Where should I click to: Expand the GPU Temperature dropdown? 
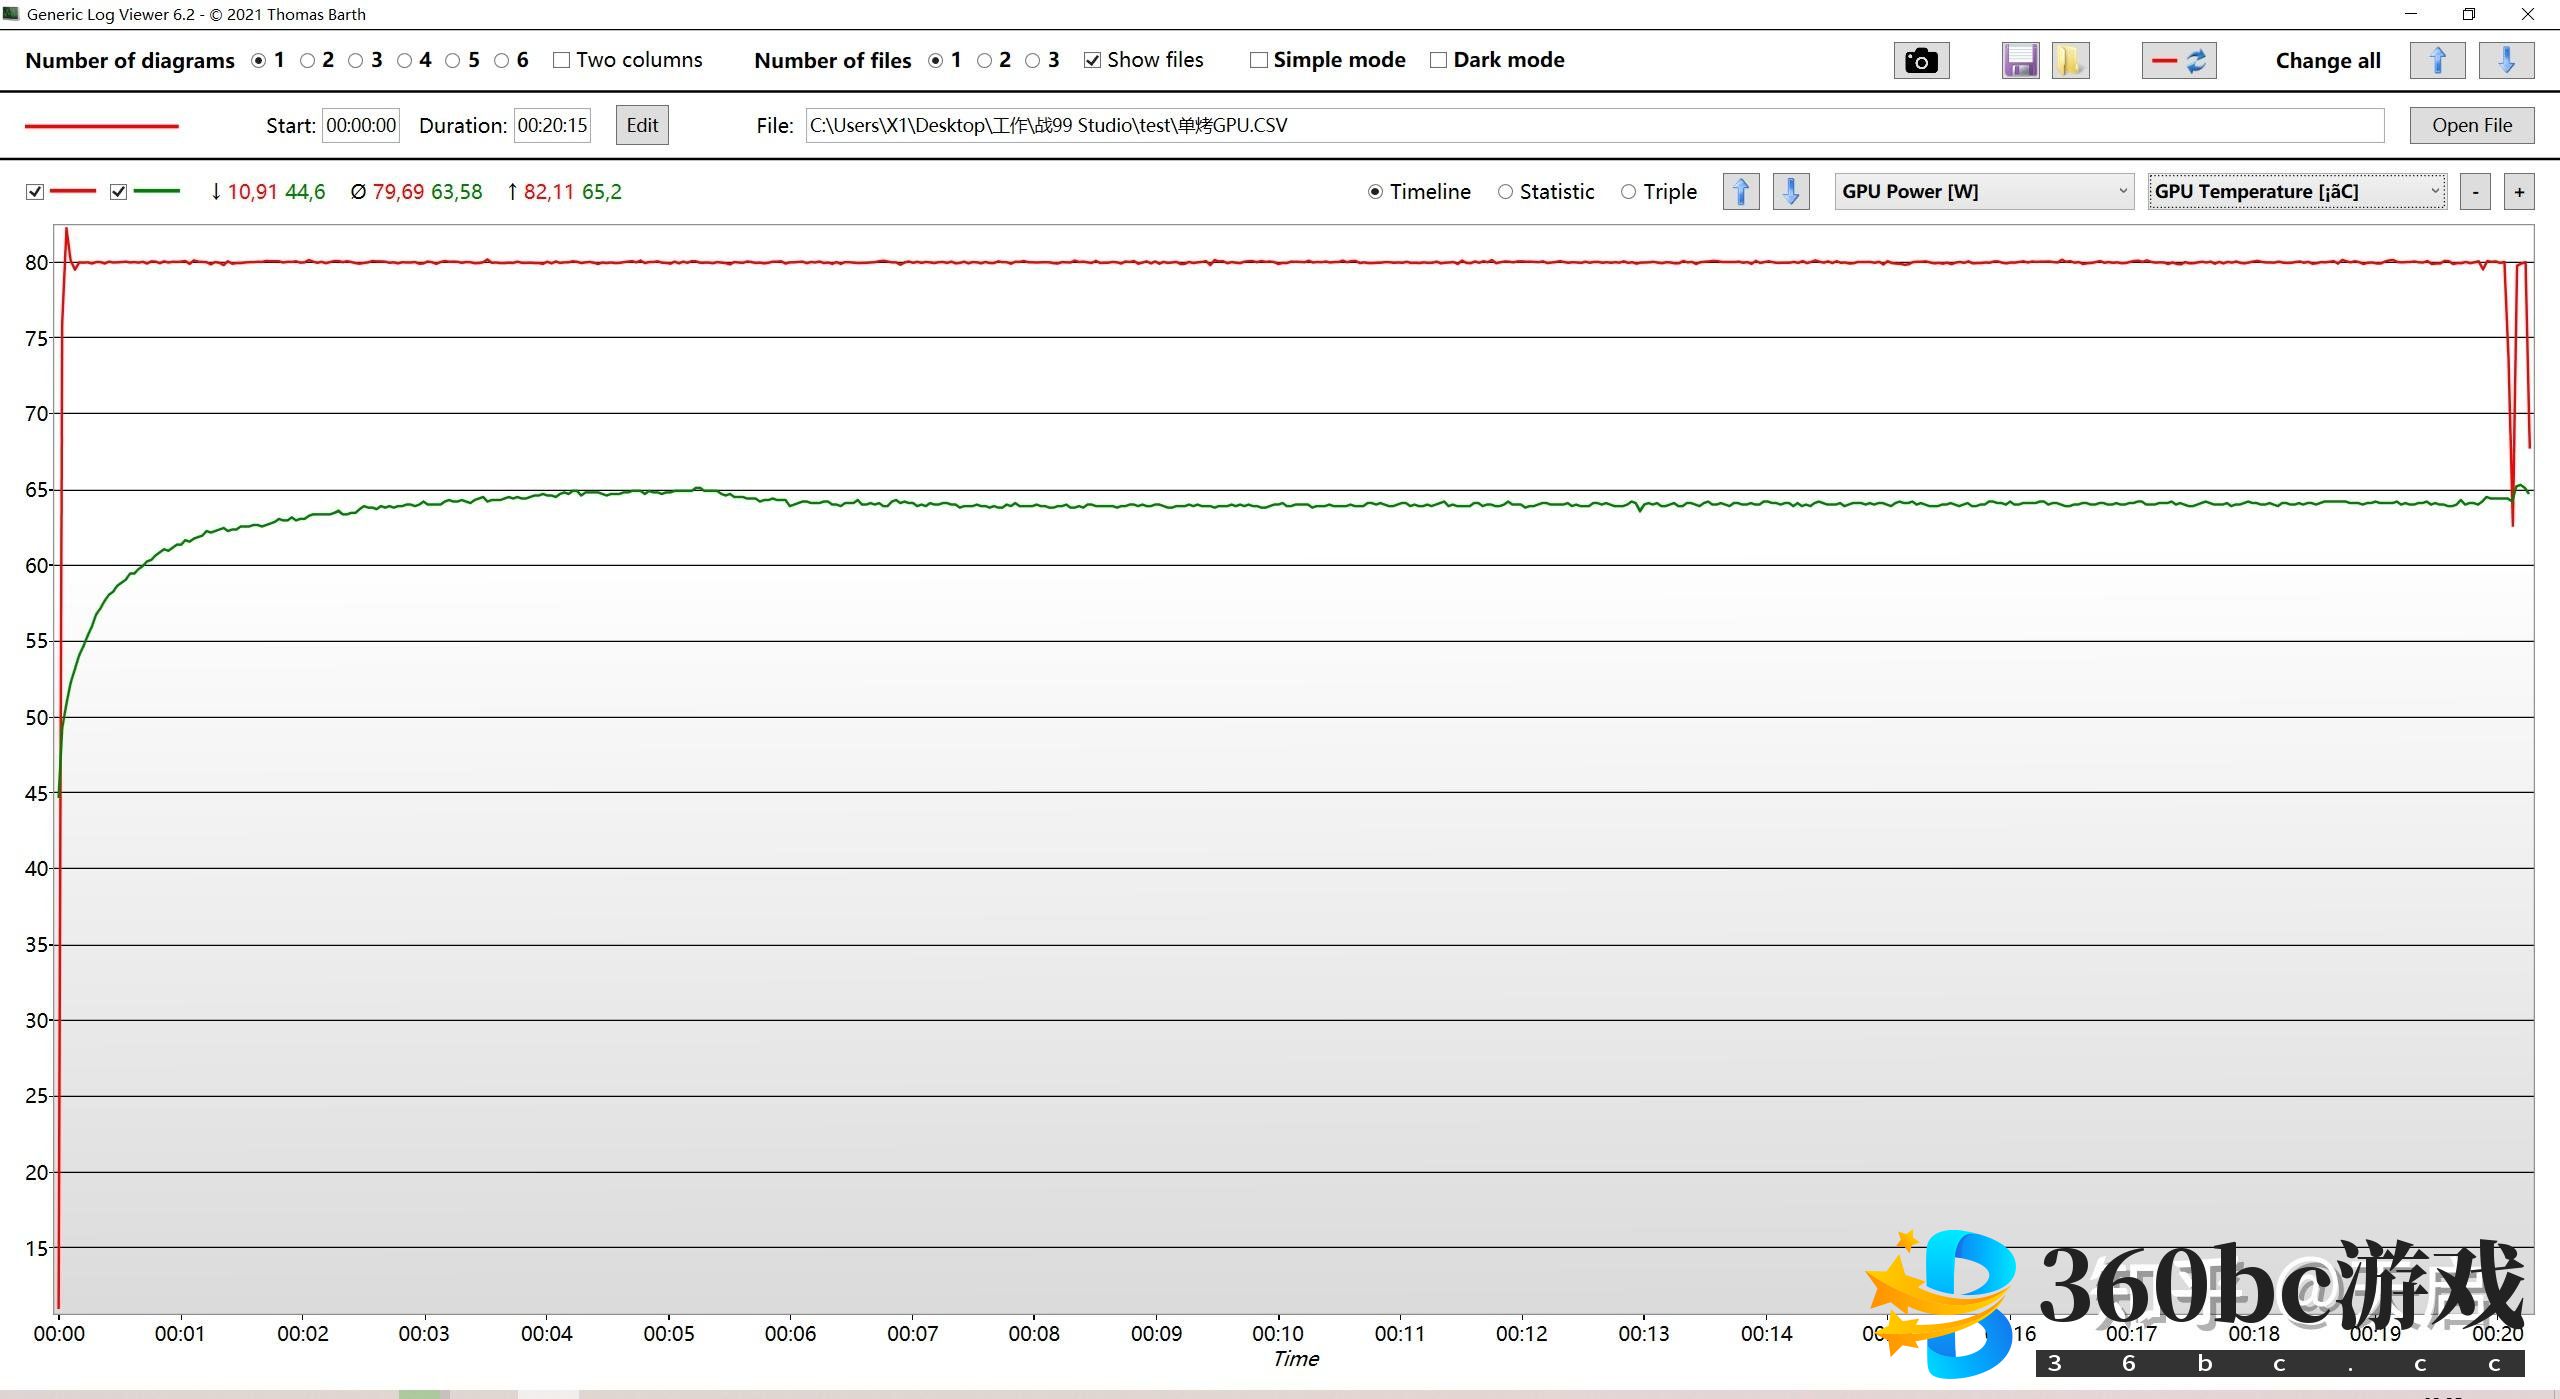tap(2296, 191)
